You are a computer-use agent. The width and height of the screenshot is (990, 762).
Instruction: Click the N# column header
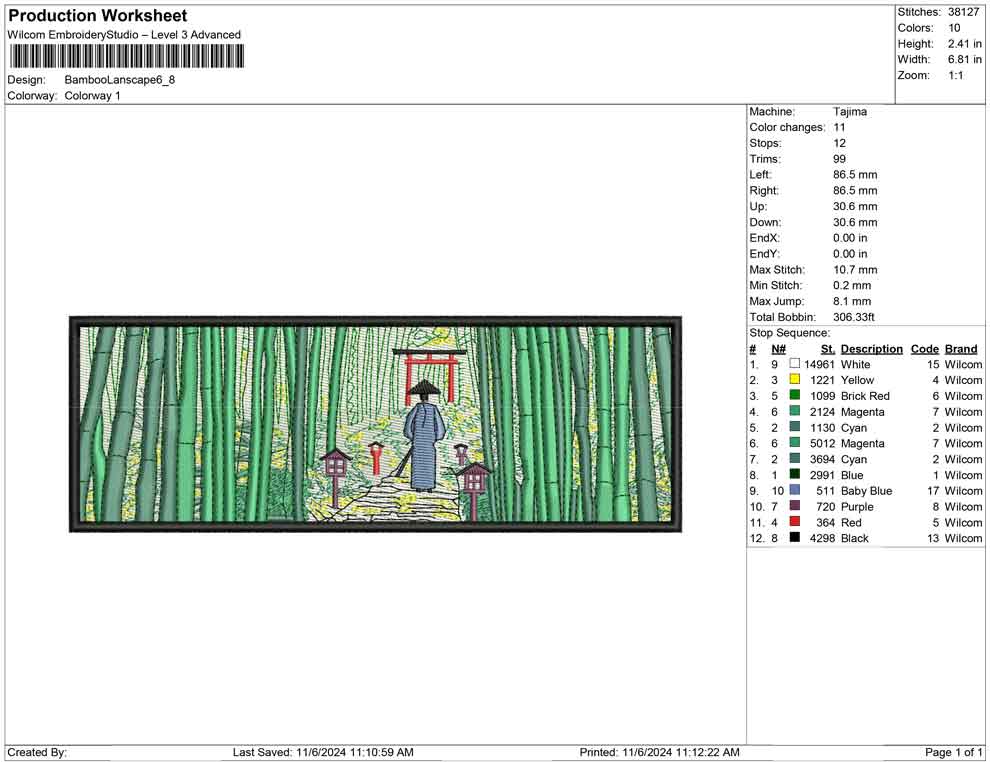(778, 349)
